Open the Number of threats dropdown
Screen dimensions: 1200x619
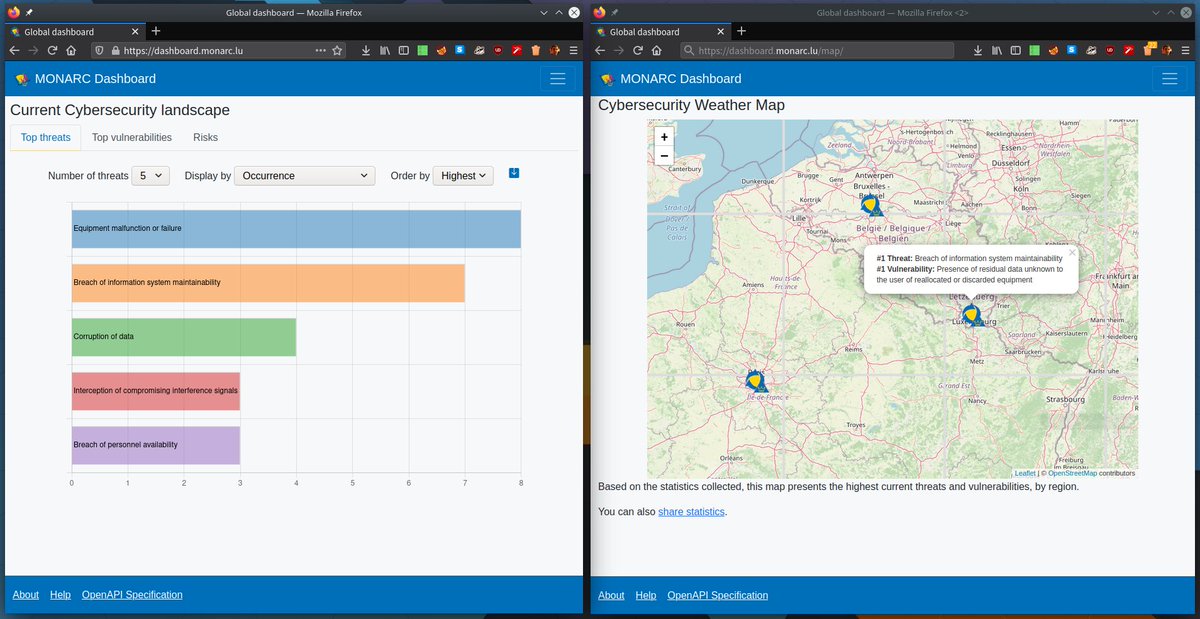[x=151, y=176]
